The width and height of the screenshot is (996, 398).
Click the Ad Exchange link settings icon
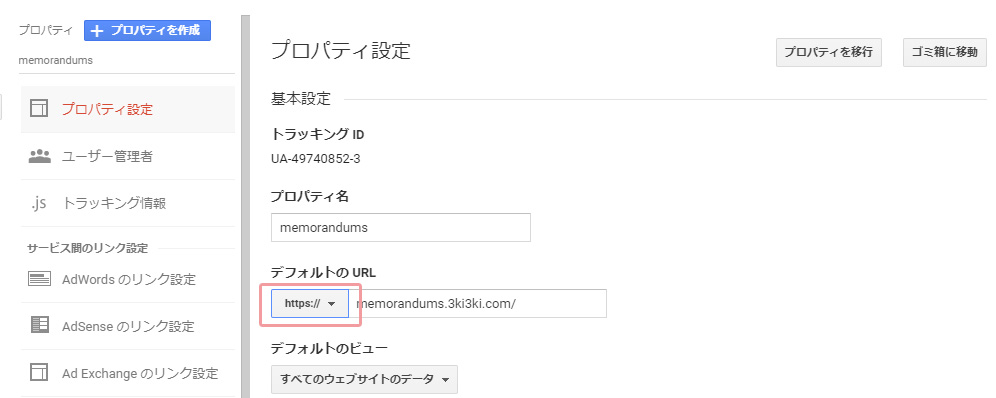point(39,373)
